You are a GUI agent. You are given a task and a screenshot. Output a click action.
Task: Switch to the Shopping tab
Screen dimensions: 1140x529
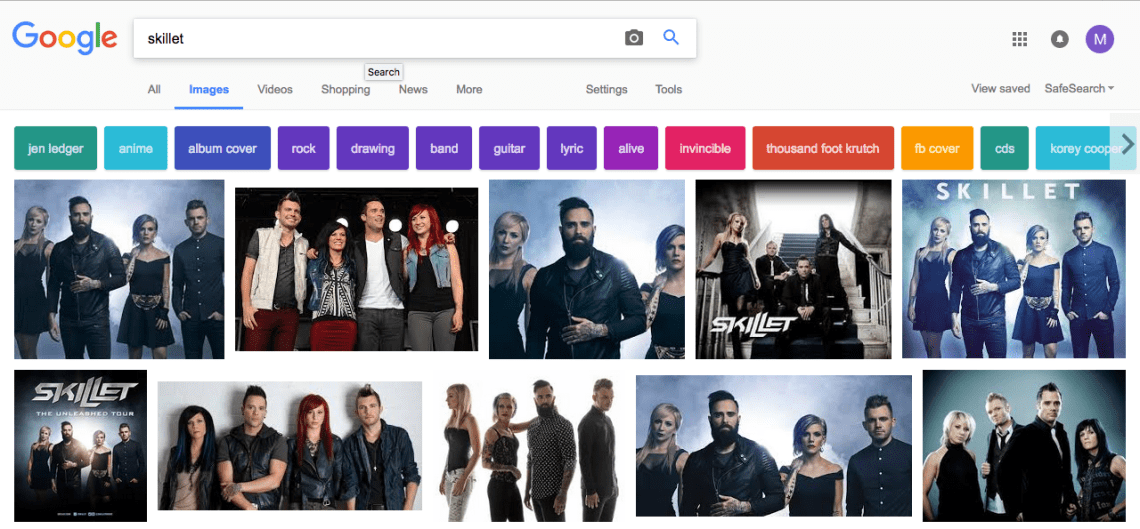pos(345,89)
